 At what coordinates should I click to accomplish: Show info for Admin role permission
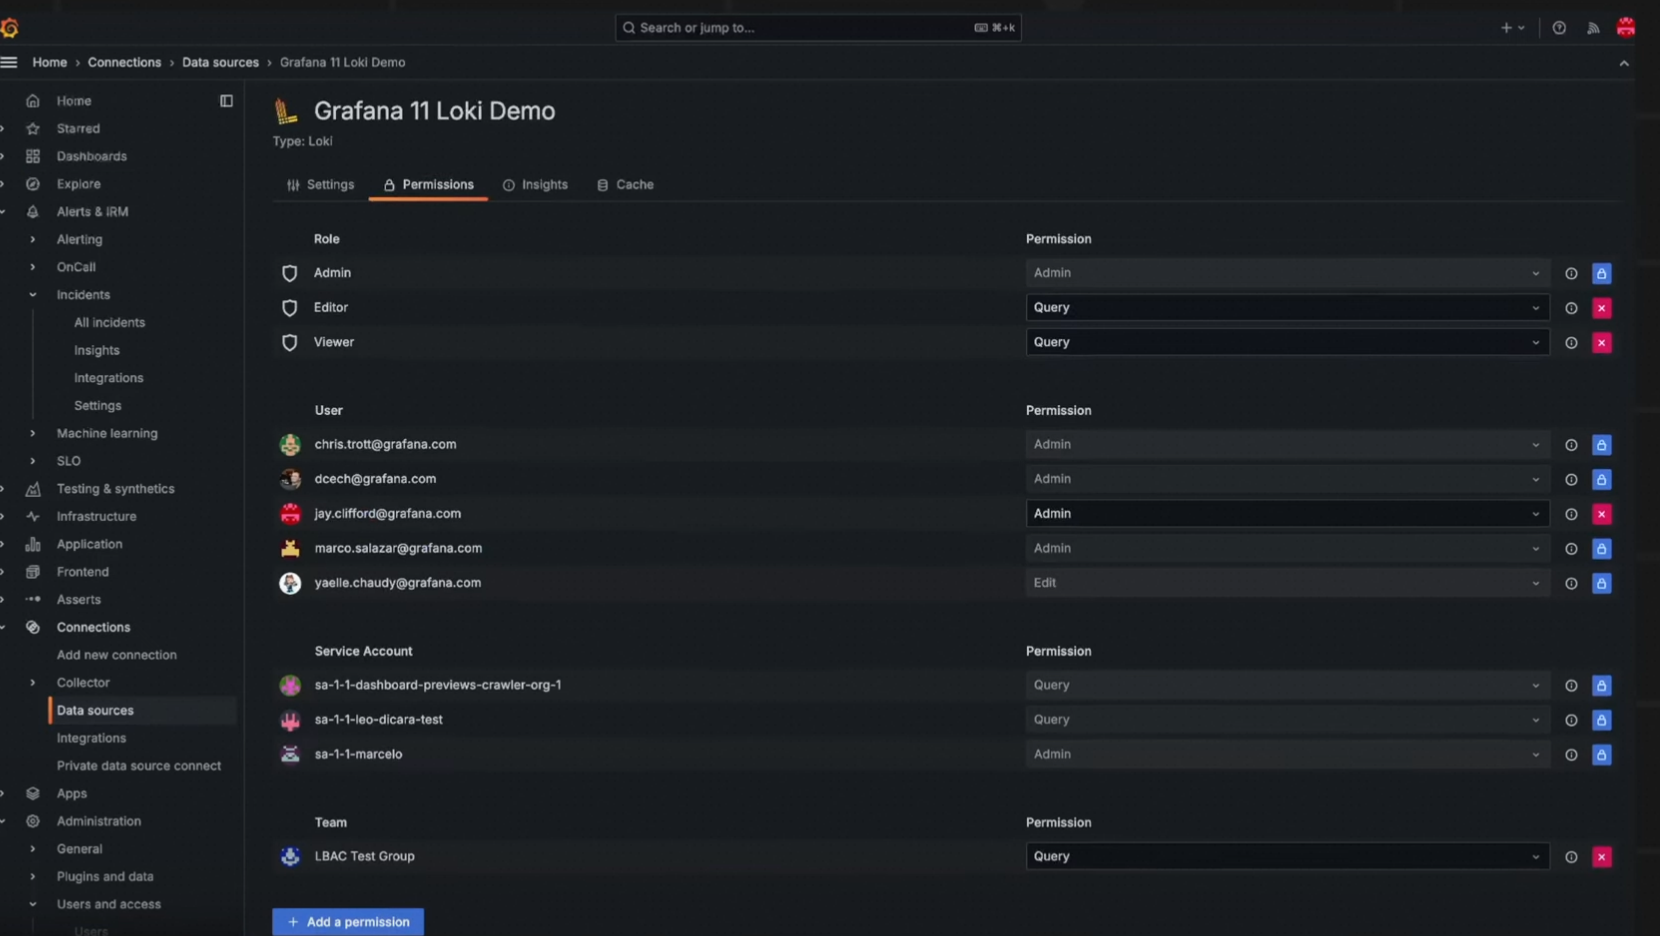tap(1571, 273)
